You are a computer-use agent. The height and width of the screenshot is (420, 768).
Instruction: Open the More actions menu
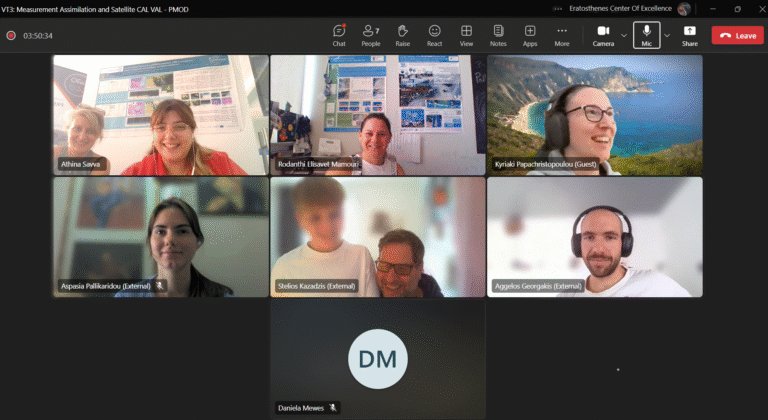pyautogui.click(x=562, y=35)
